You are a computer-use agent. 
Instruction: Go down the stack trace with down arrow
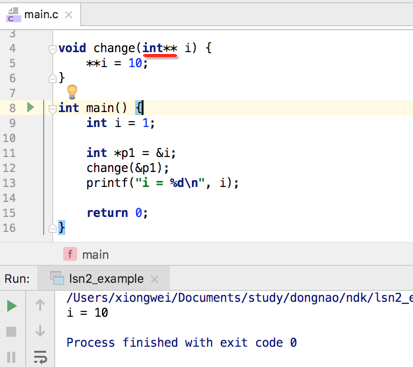[40, 331]
